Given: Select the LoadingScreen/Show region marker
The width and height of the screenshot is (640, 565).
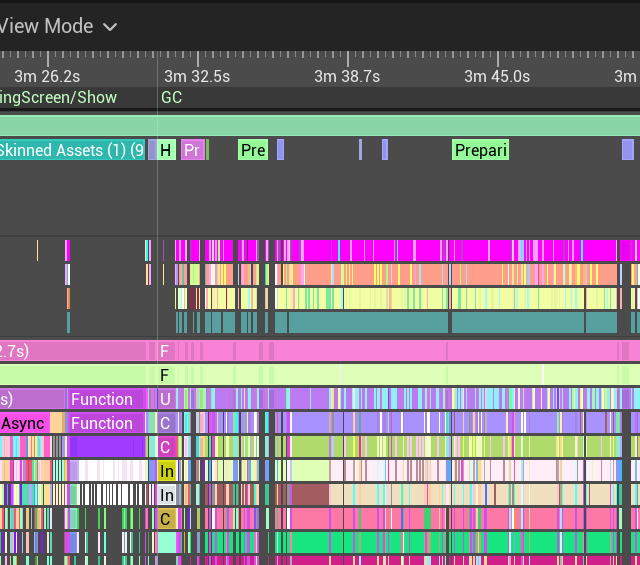Looking at the screenshot, I should pyautogui.click(x=58, y=98).
